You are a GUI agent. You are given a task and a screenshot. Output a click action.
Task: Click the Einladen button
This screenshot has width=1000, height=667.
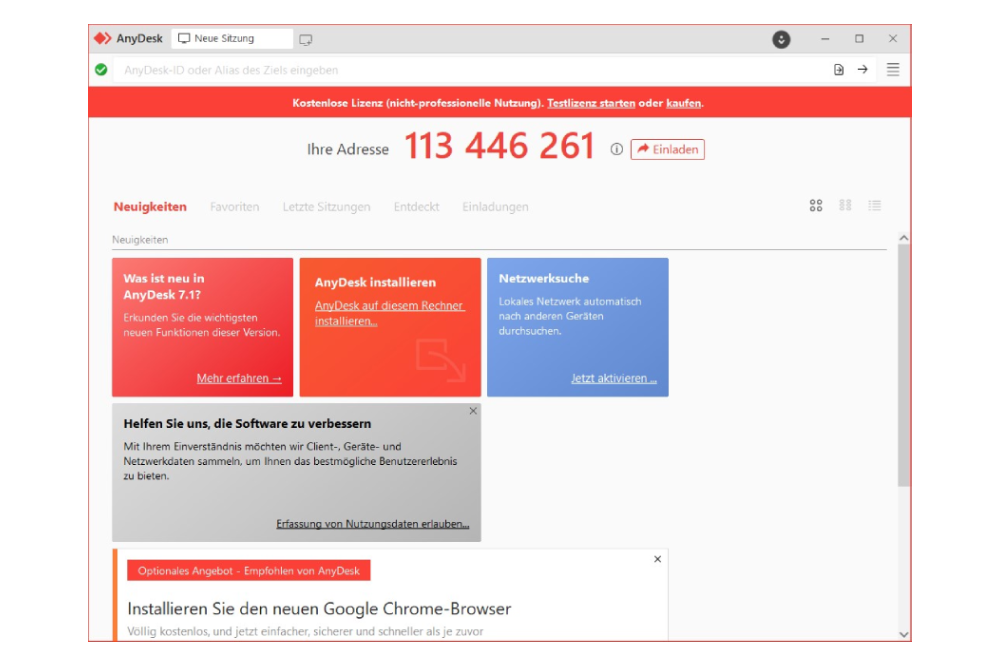tap(668, 149)
